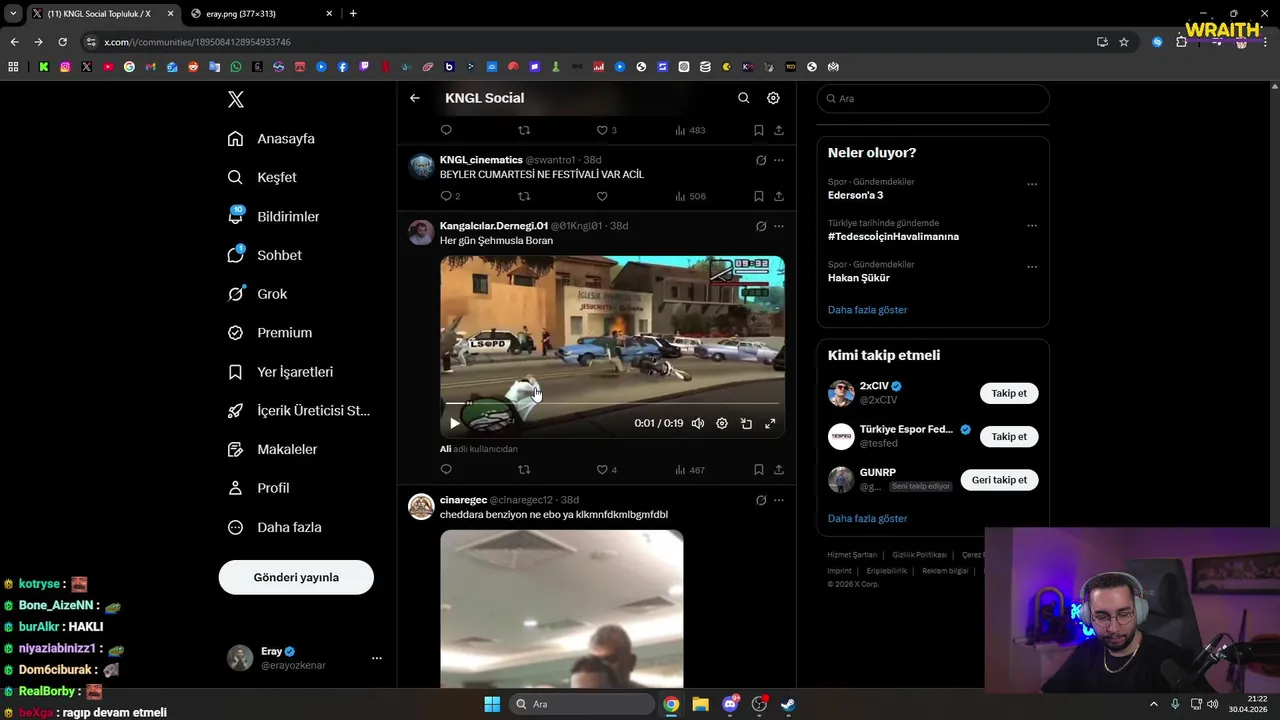Show hidden Windows tray icons
The image size is (1280, 720).
1153,704
